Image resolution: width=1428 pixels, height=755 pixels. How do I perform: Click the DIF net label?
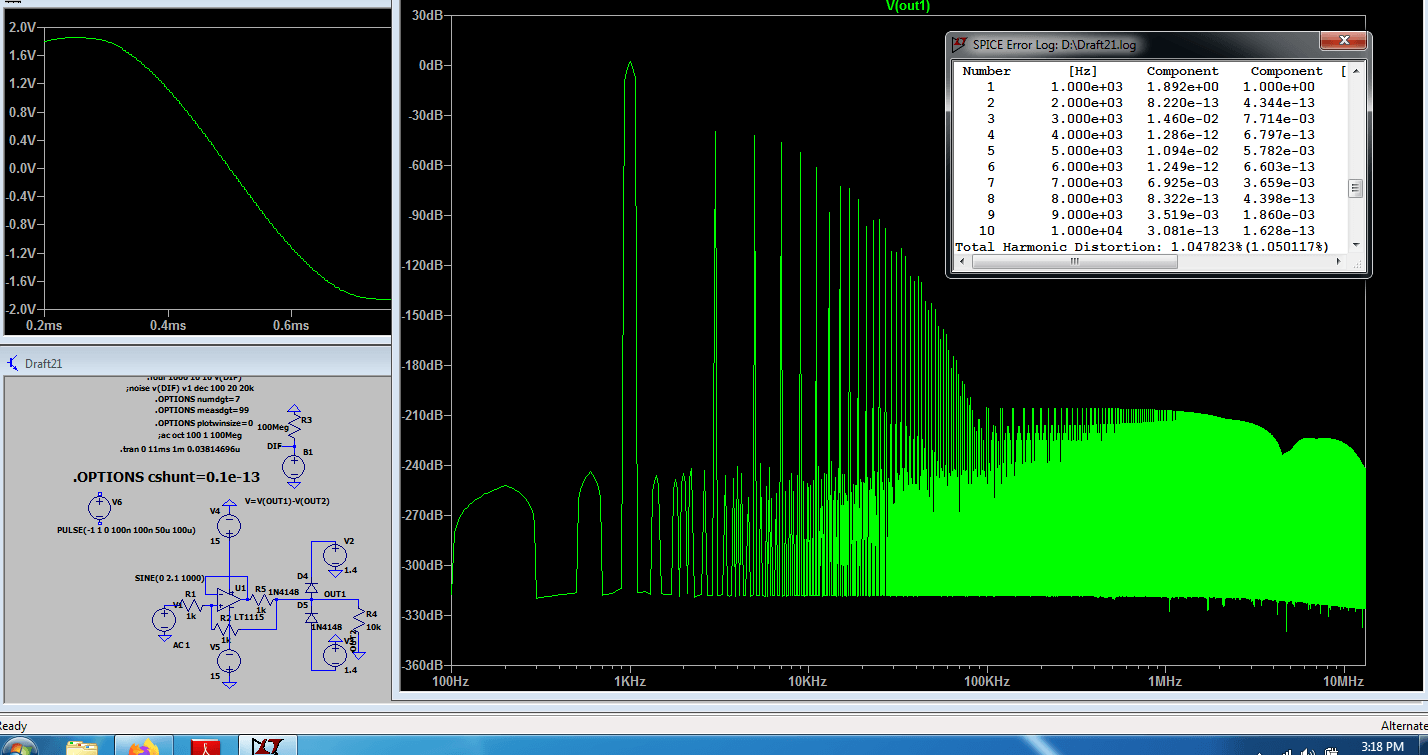click(x=274, y=446)
